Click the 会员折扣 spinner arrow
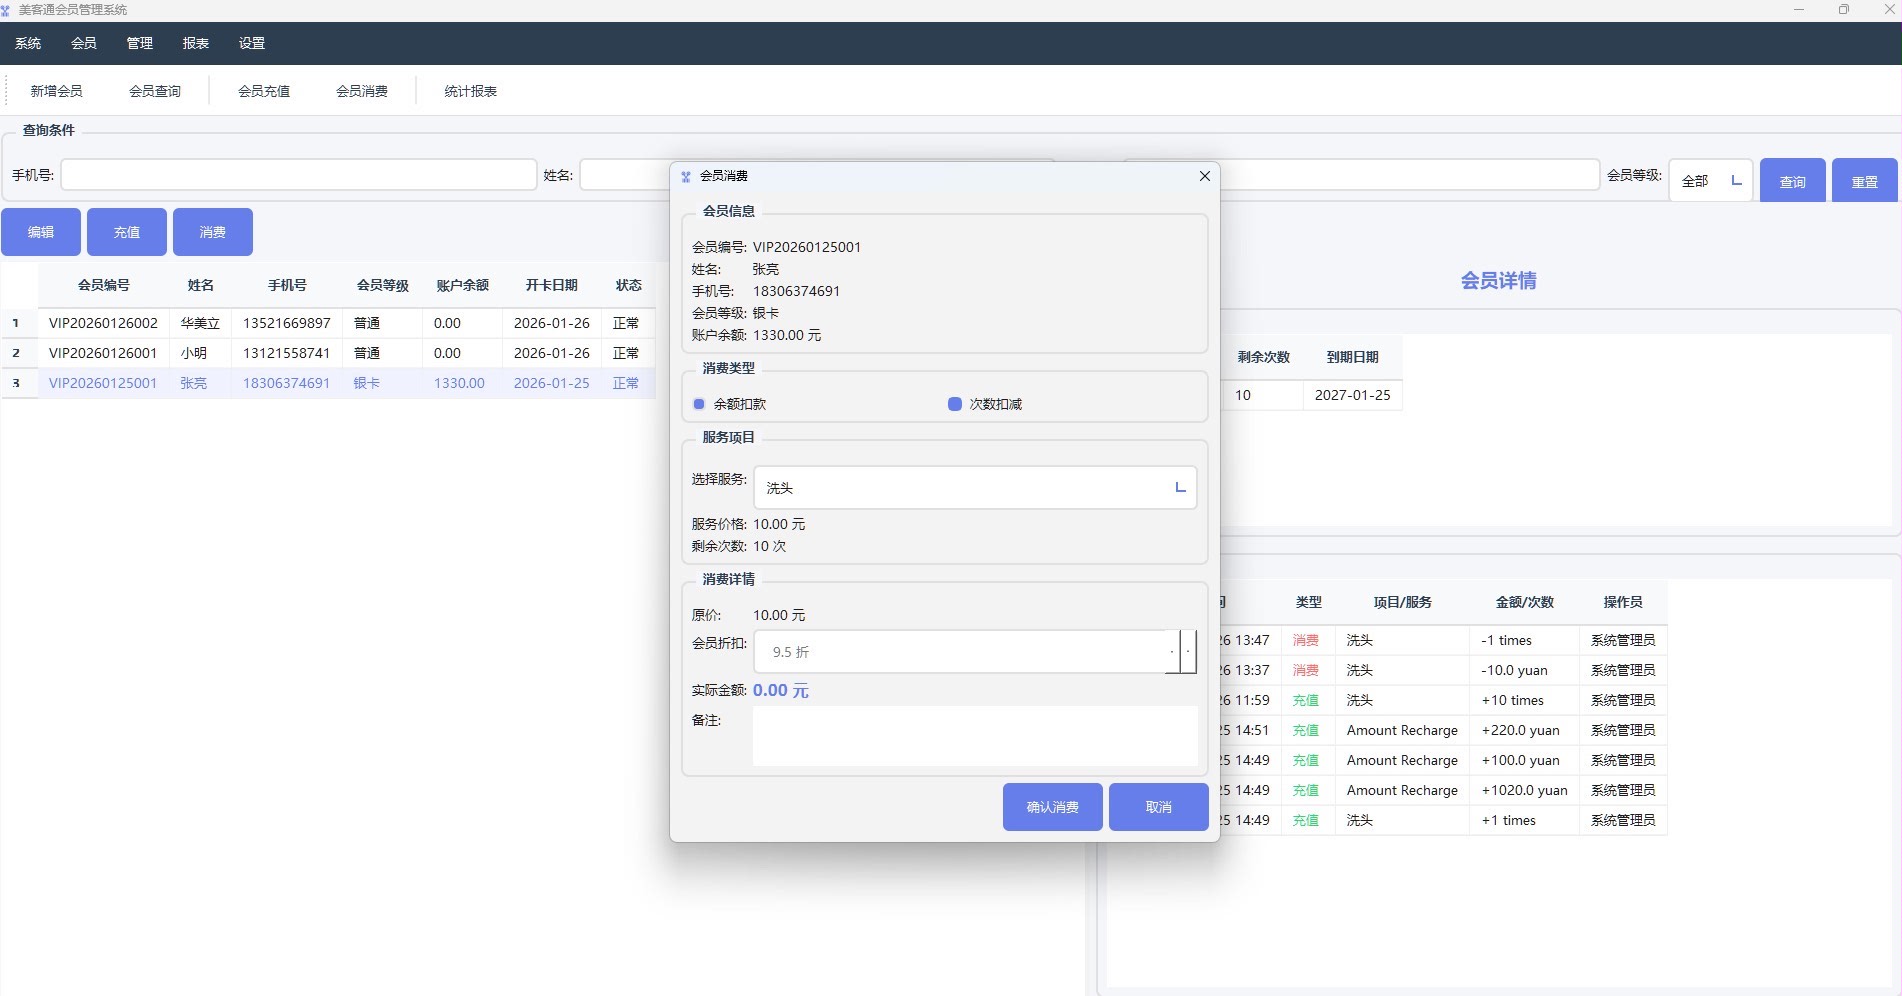 coord(1188,652)
